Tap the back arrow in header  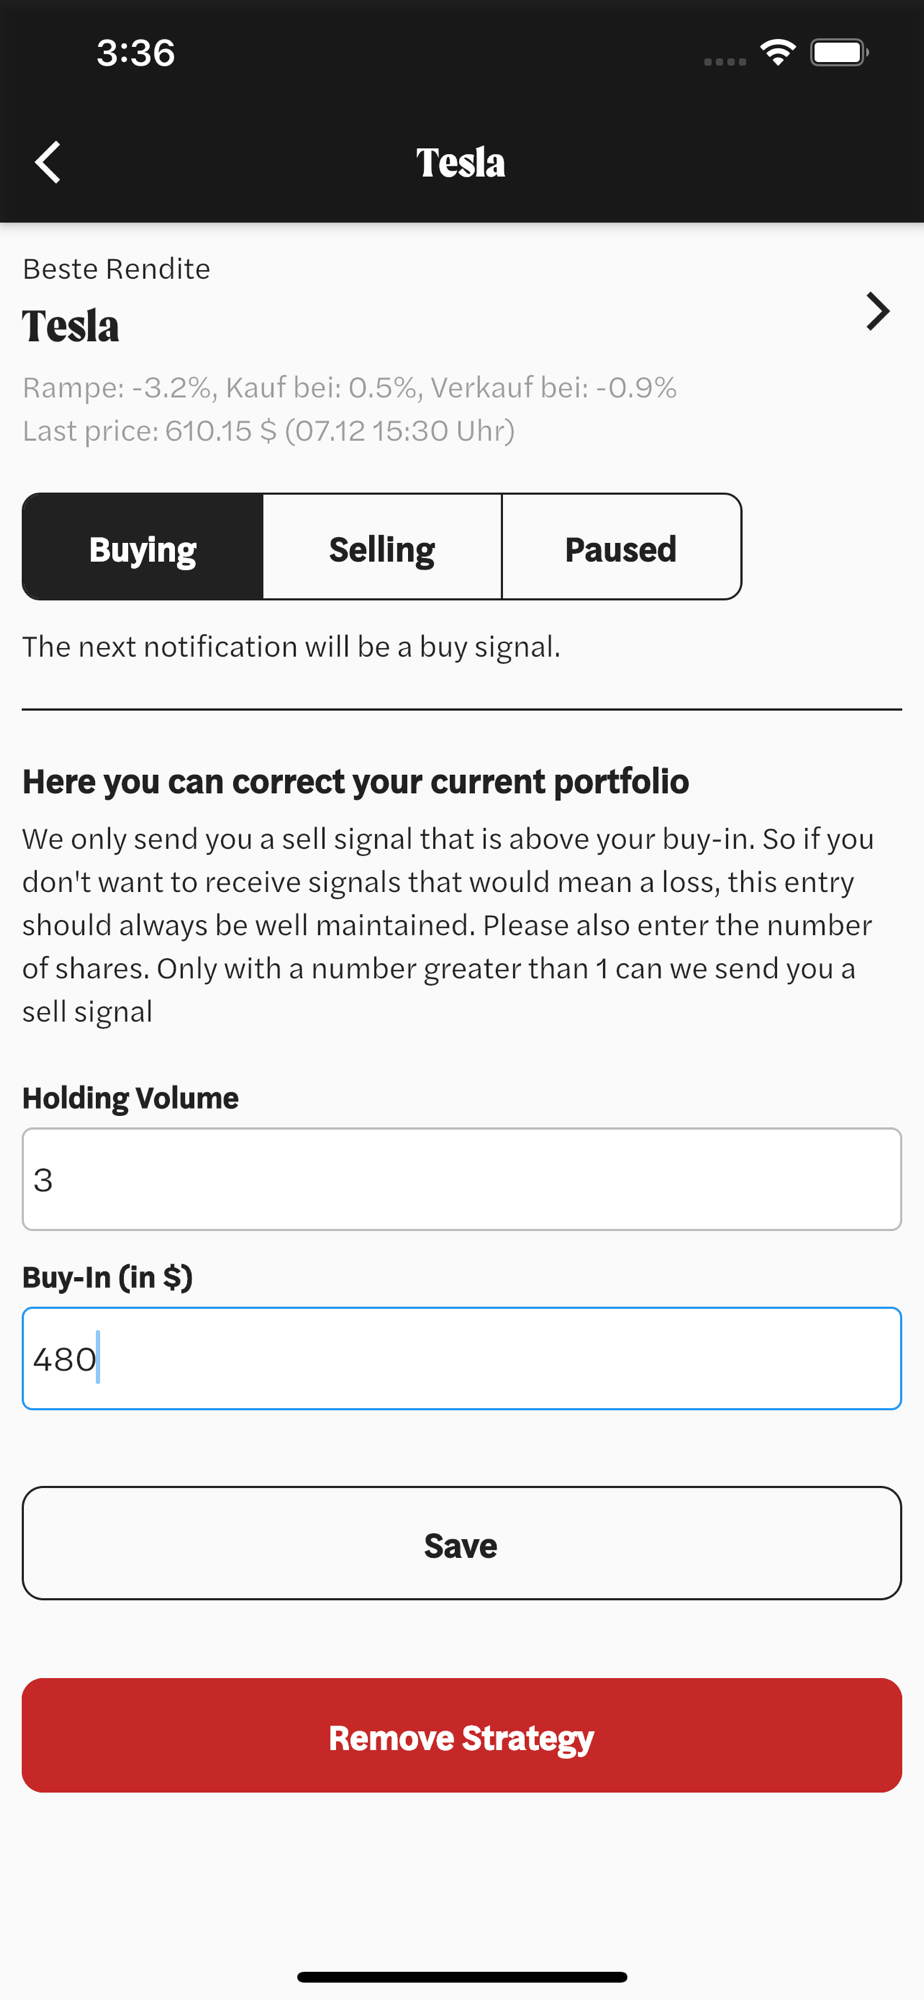pyautogui.click(x=48, y=162)
